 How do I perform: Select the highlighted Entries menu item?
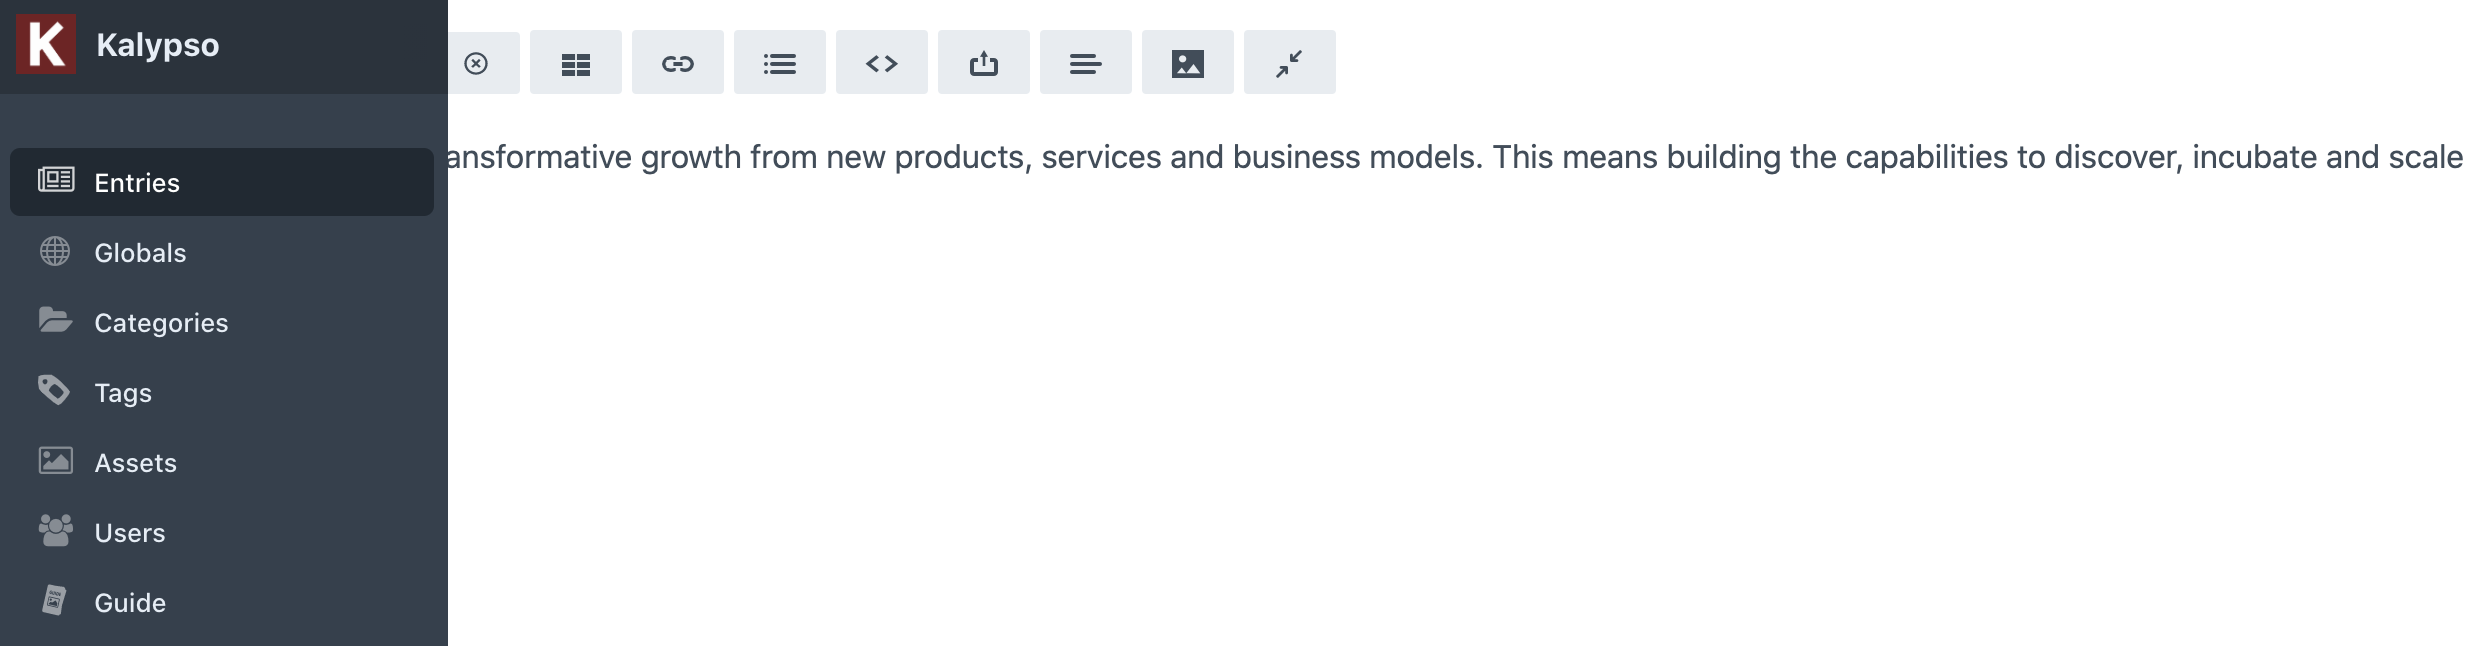137,181
